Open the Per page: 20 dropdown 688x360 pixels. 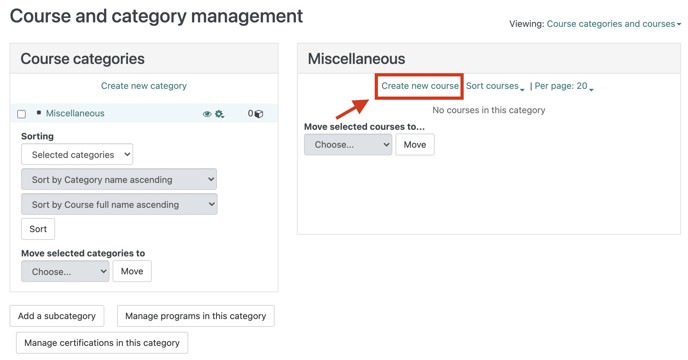[564, 86]
